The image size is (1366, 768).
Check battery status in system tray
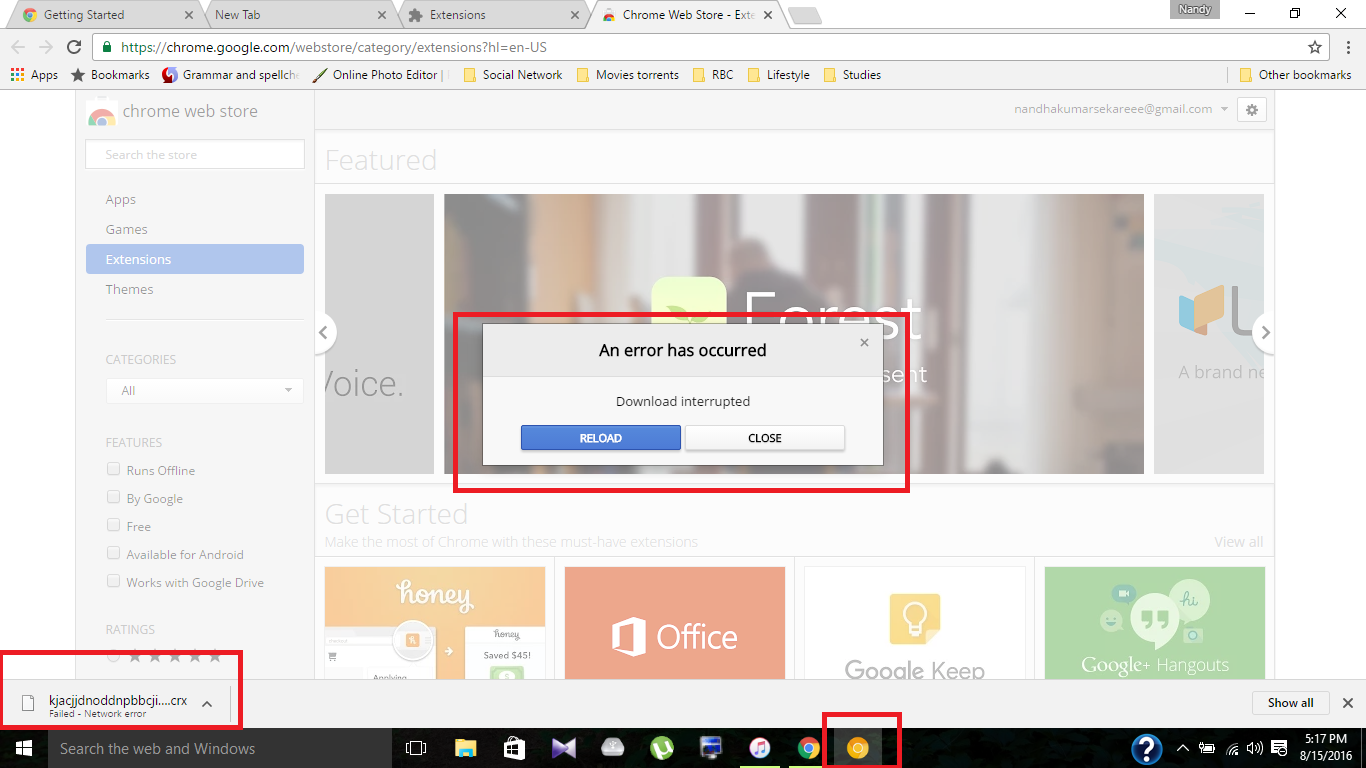coord(1208,748)
